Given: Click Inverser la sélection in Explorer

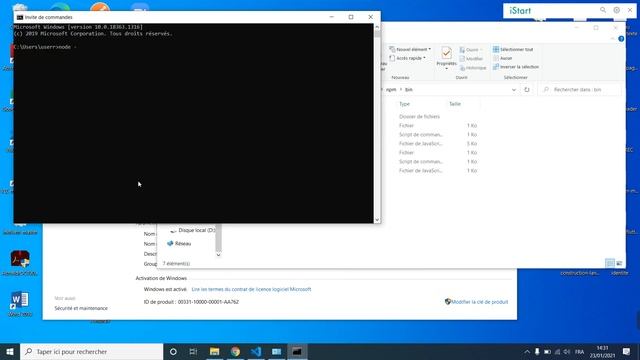Looking at the screenshot, I should tap(516, 67).
